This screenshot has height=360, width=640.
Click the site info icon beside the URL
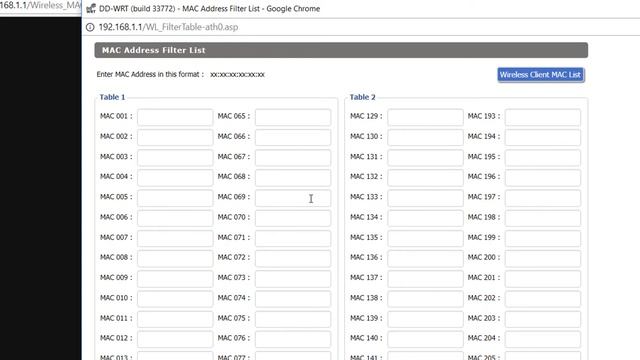(x=90, y=27)
